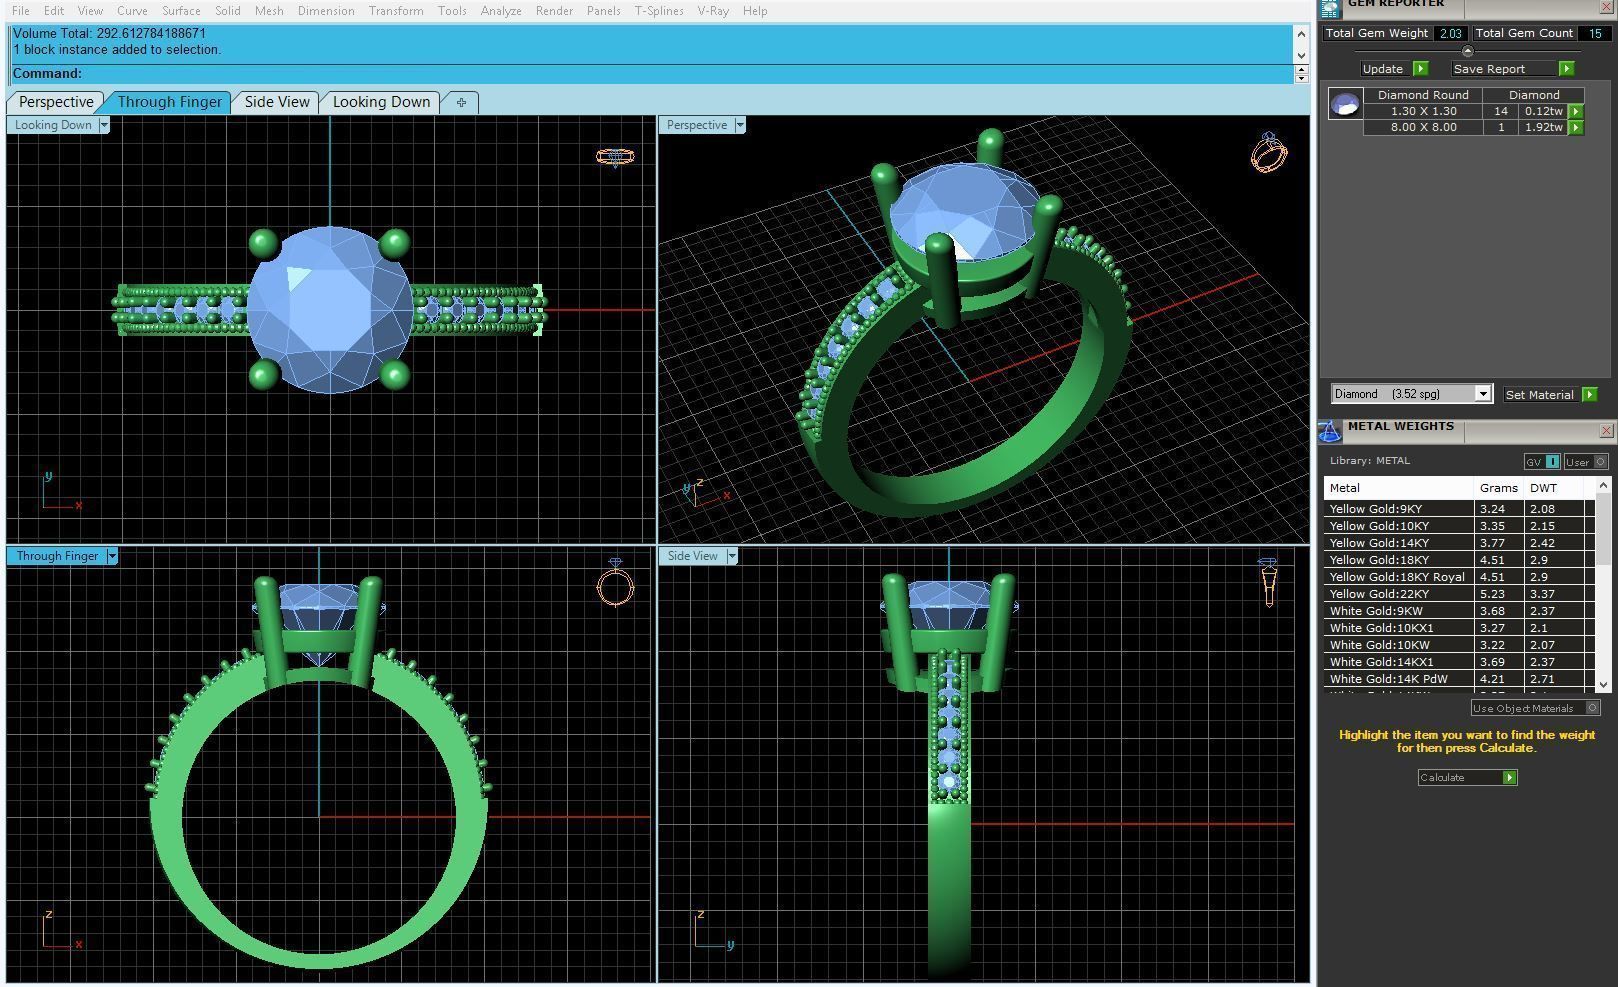Select the Yellow Gold:22KY row
Image resolution: width=1618 pixels, height=987 pixels.
point(1460,594)
